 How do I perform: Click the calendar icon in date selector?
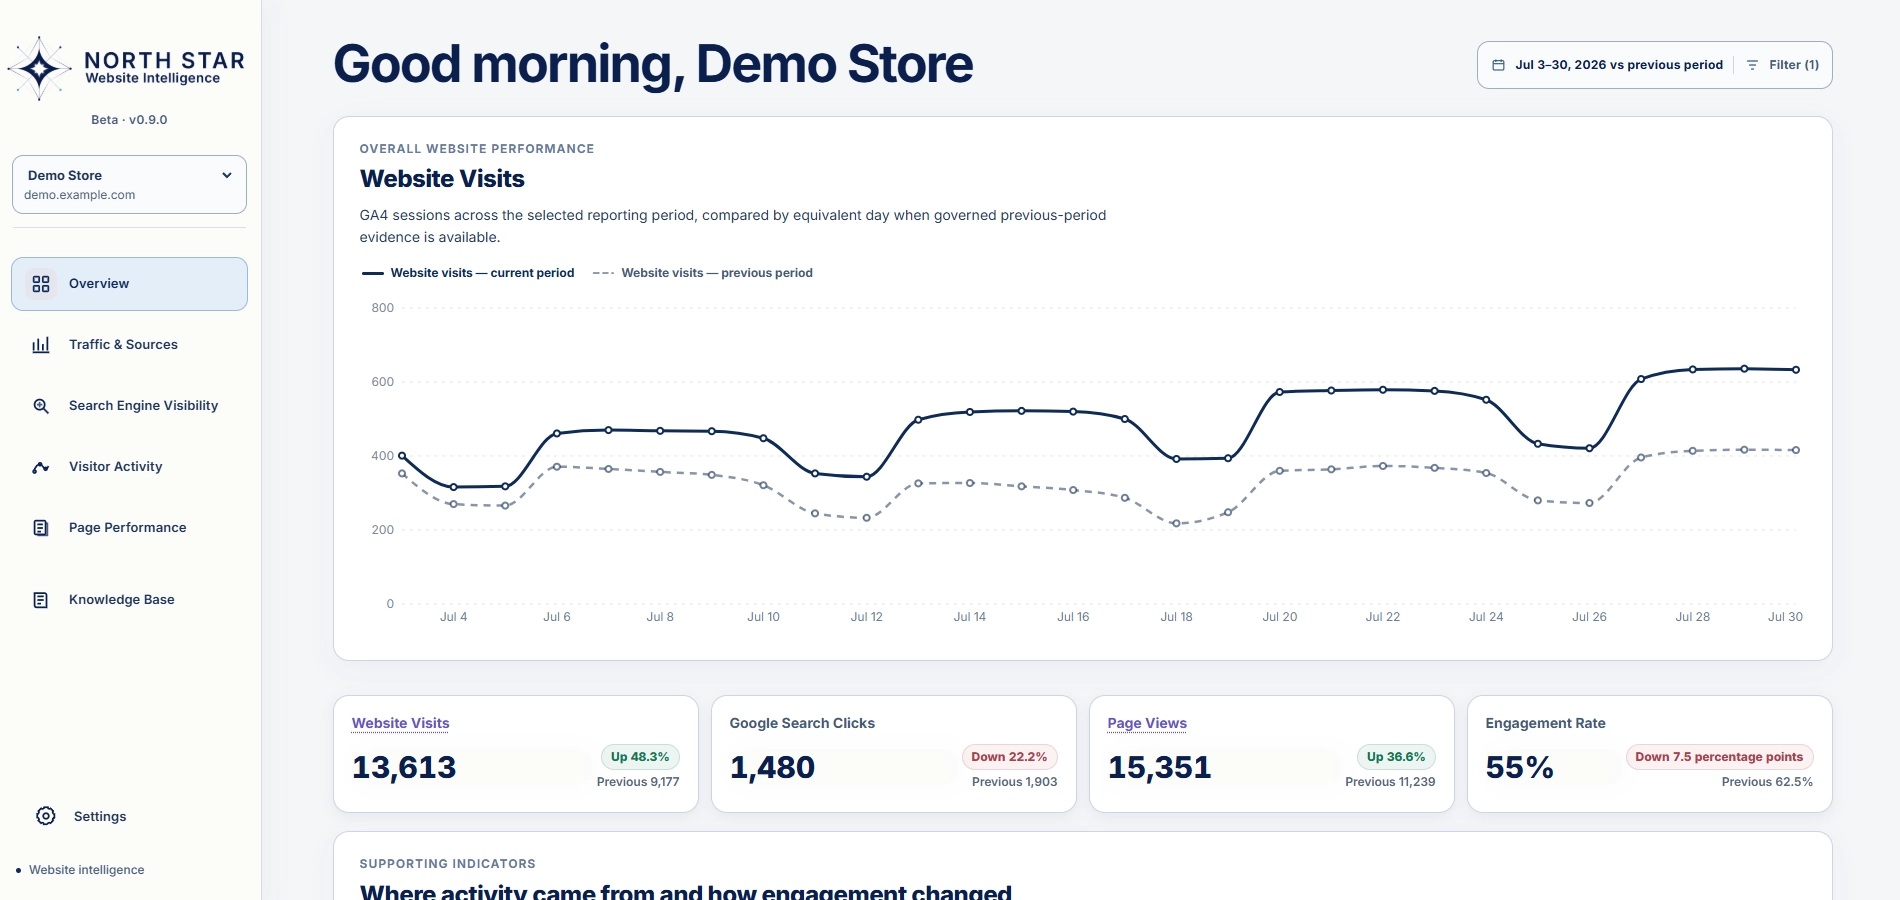(1498, 65)
